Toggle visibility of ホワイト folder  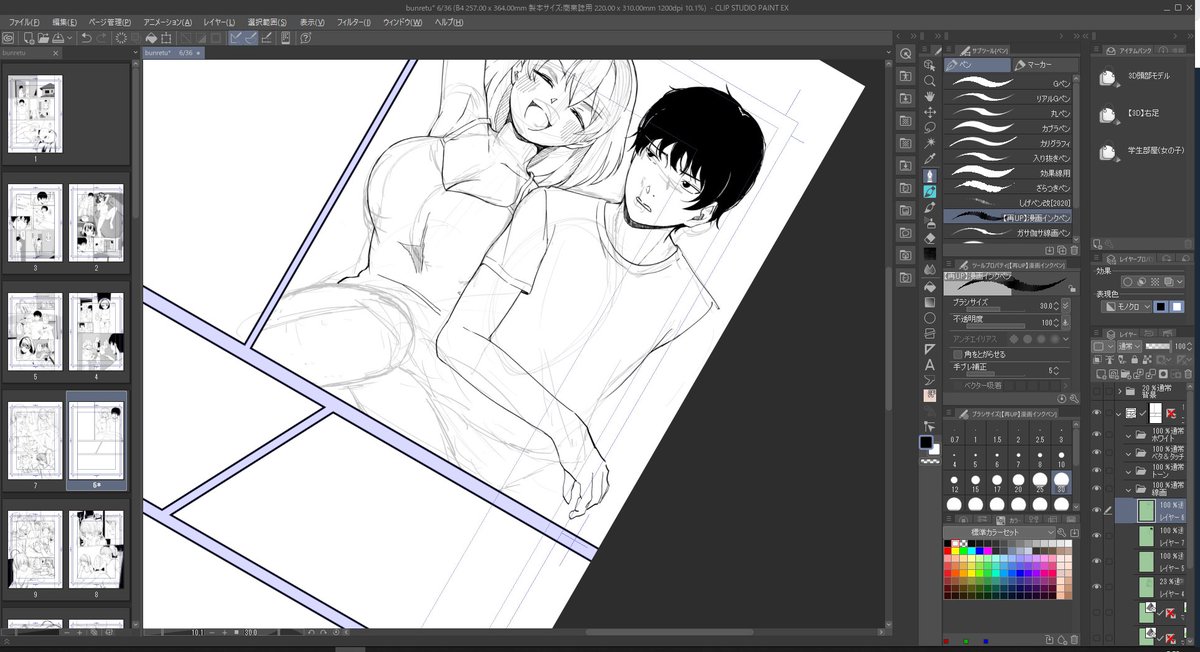click(x=1096, y=435)
